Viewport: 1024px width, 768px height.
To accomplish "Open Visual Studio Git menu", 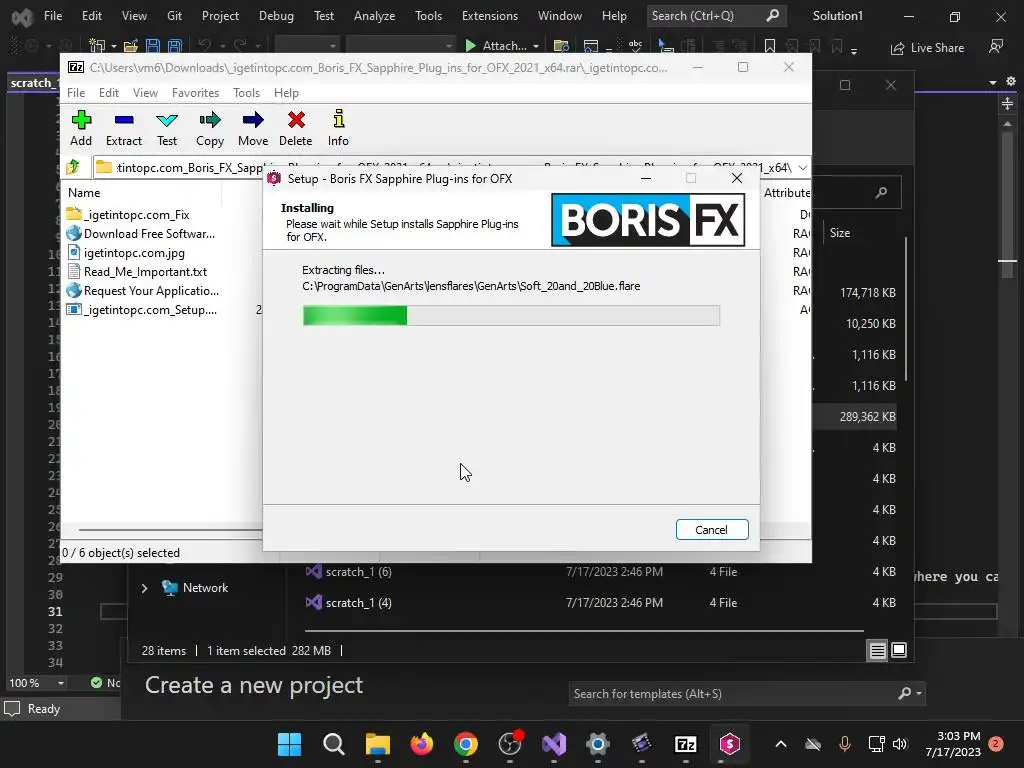I will point(174,16).
